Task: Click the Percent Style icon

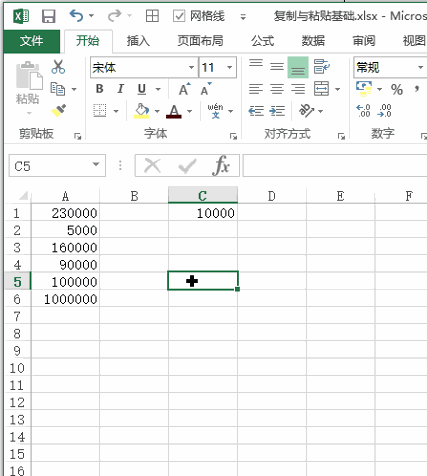Action: (x=397, y=89)
